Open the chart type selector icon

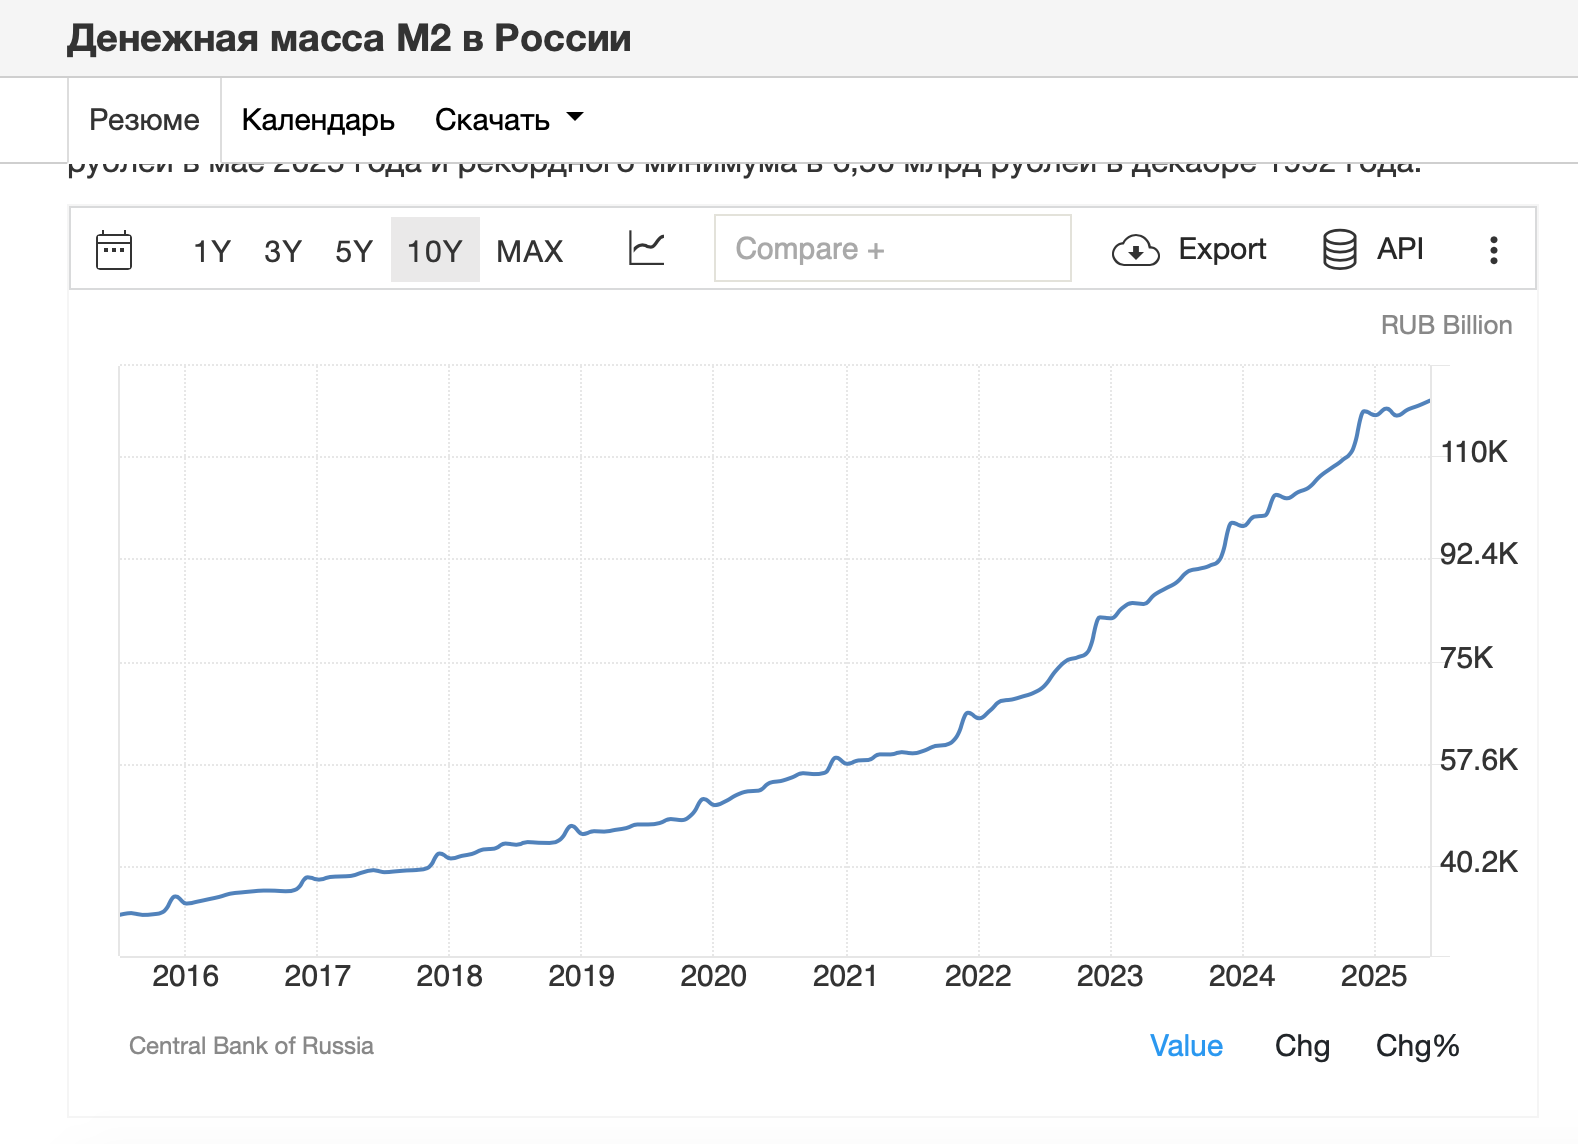(x=646, y=249)
